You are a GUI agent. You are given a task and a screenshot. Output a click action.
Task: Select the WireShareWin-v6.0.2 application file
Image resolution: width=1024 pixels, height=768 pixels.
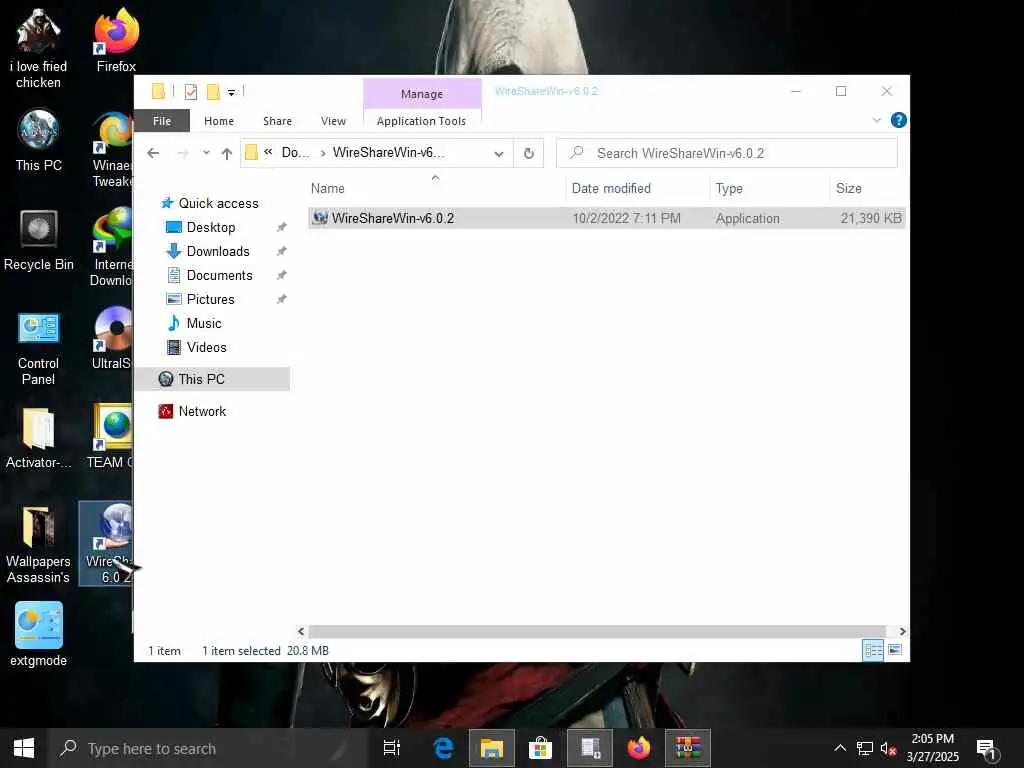point(607,218)
